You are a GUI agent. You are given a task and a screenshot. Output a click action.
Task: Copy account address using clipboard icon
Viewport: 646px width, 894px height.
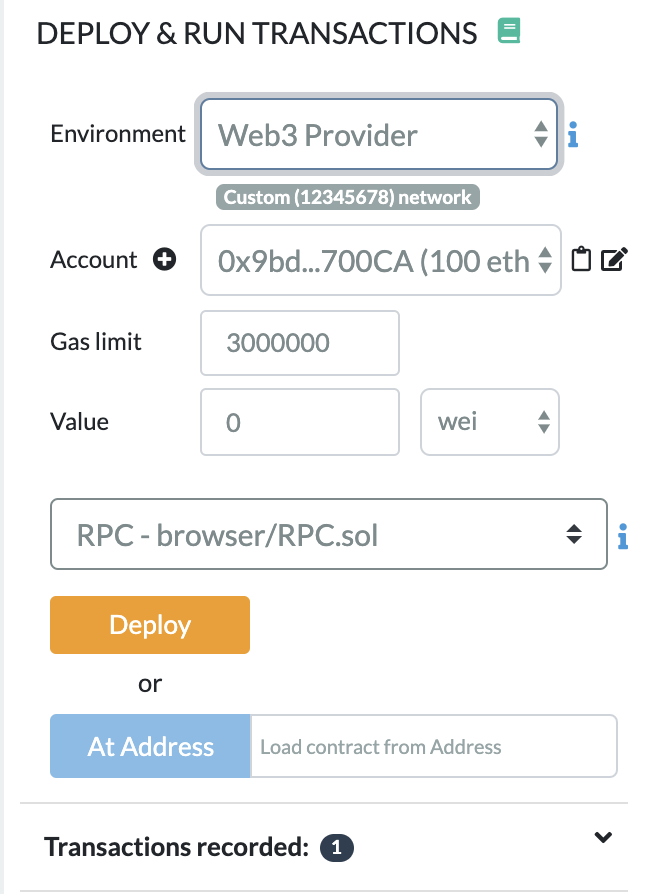click(x=581, y=261)
